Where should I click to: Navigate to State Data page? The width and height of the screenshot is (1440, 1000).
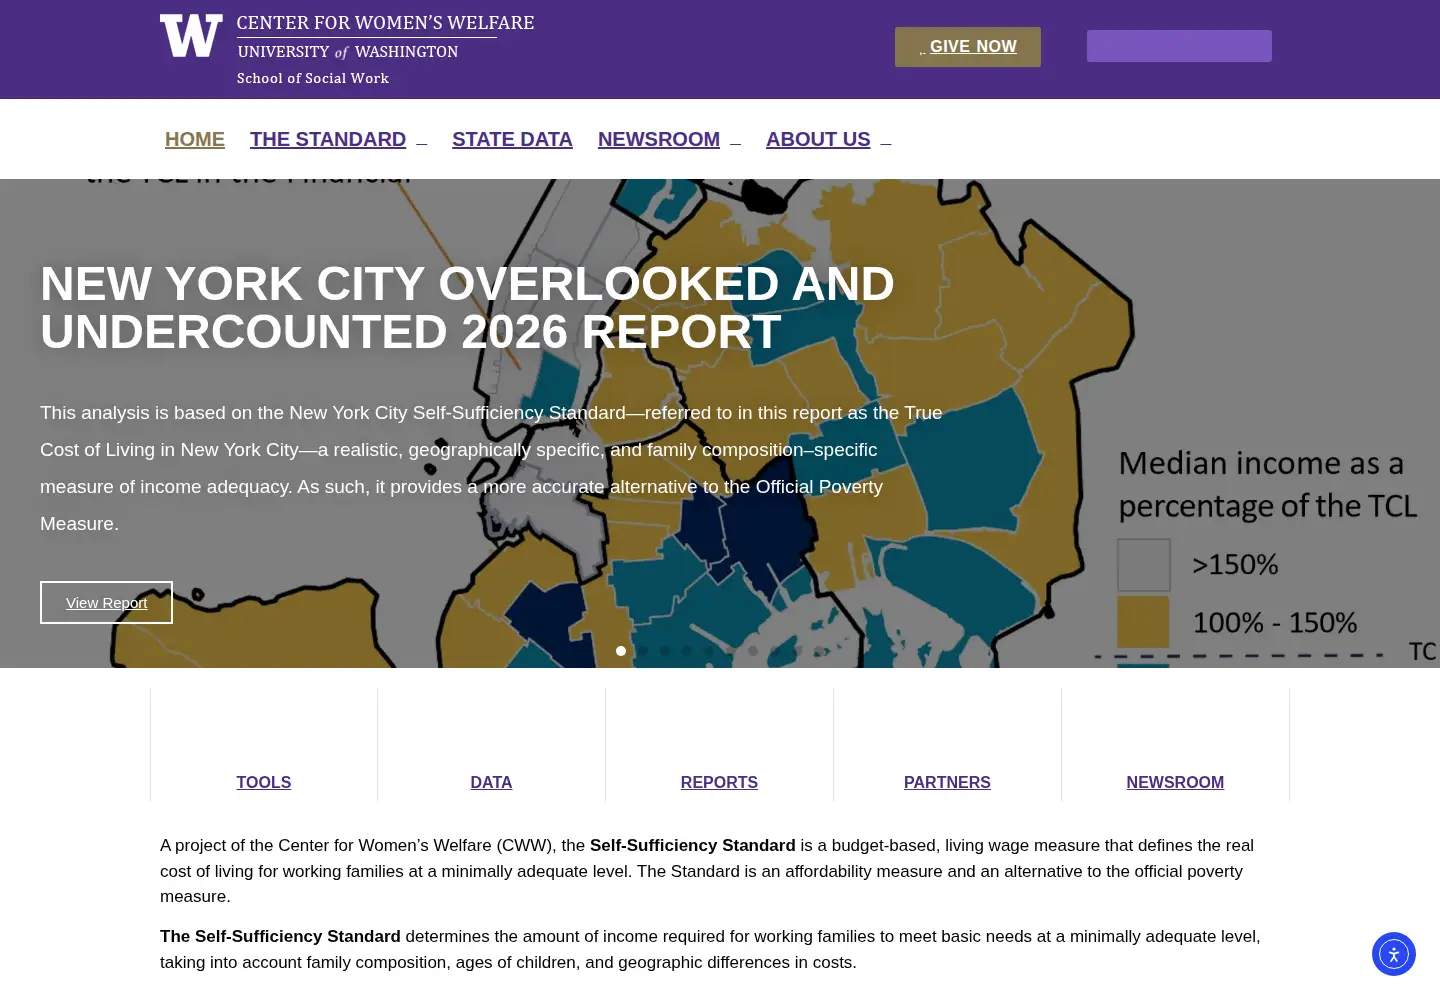512,139
